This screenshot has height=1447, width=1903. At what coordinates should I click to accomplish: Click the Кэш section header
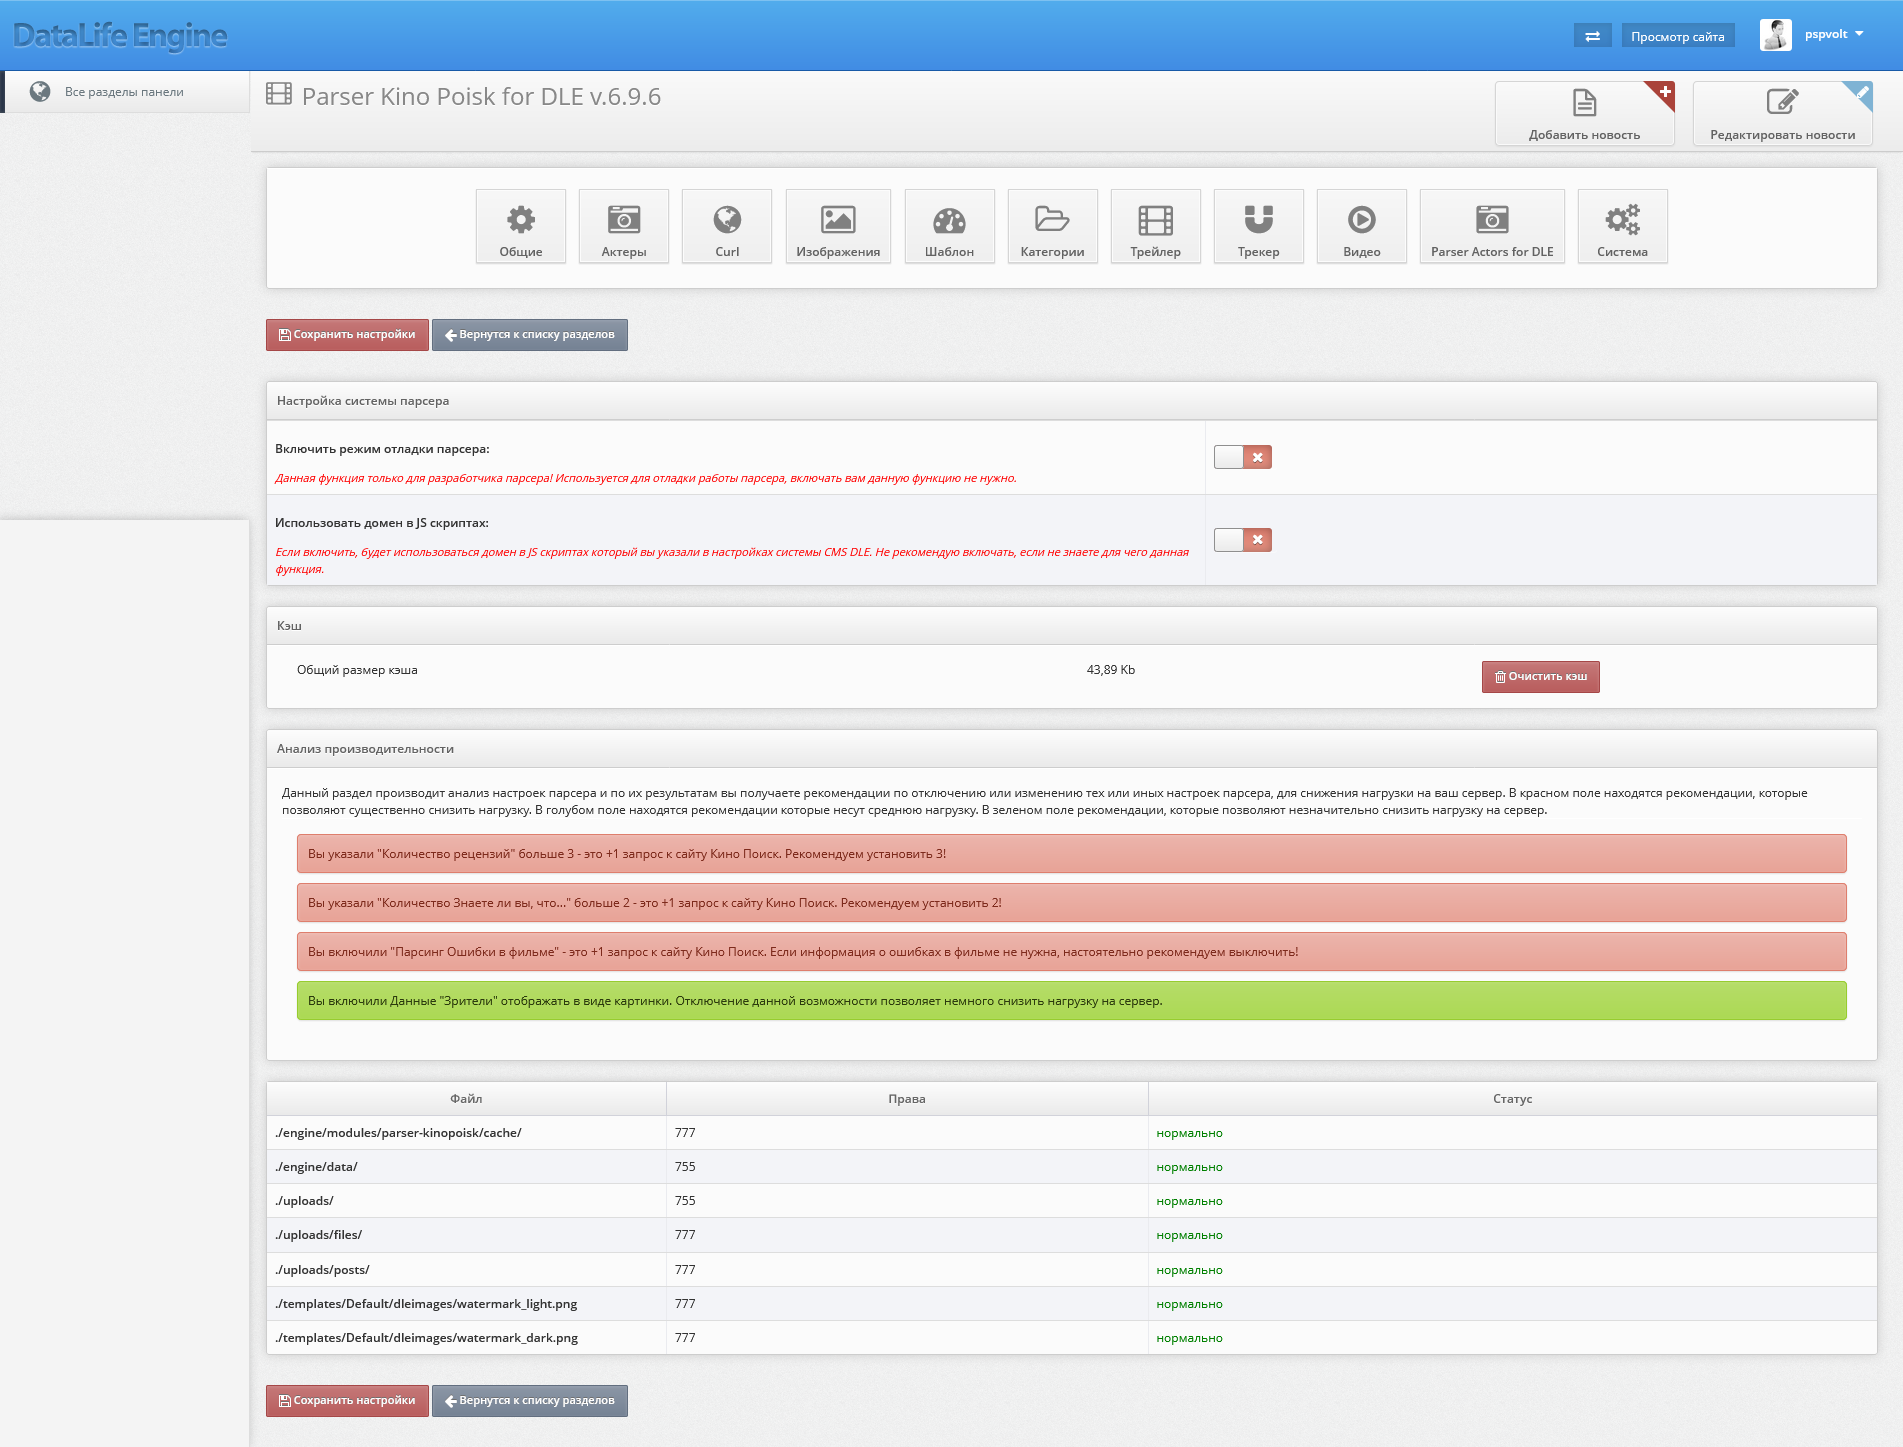point(1071,626)
